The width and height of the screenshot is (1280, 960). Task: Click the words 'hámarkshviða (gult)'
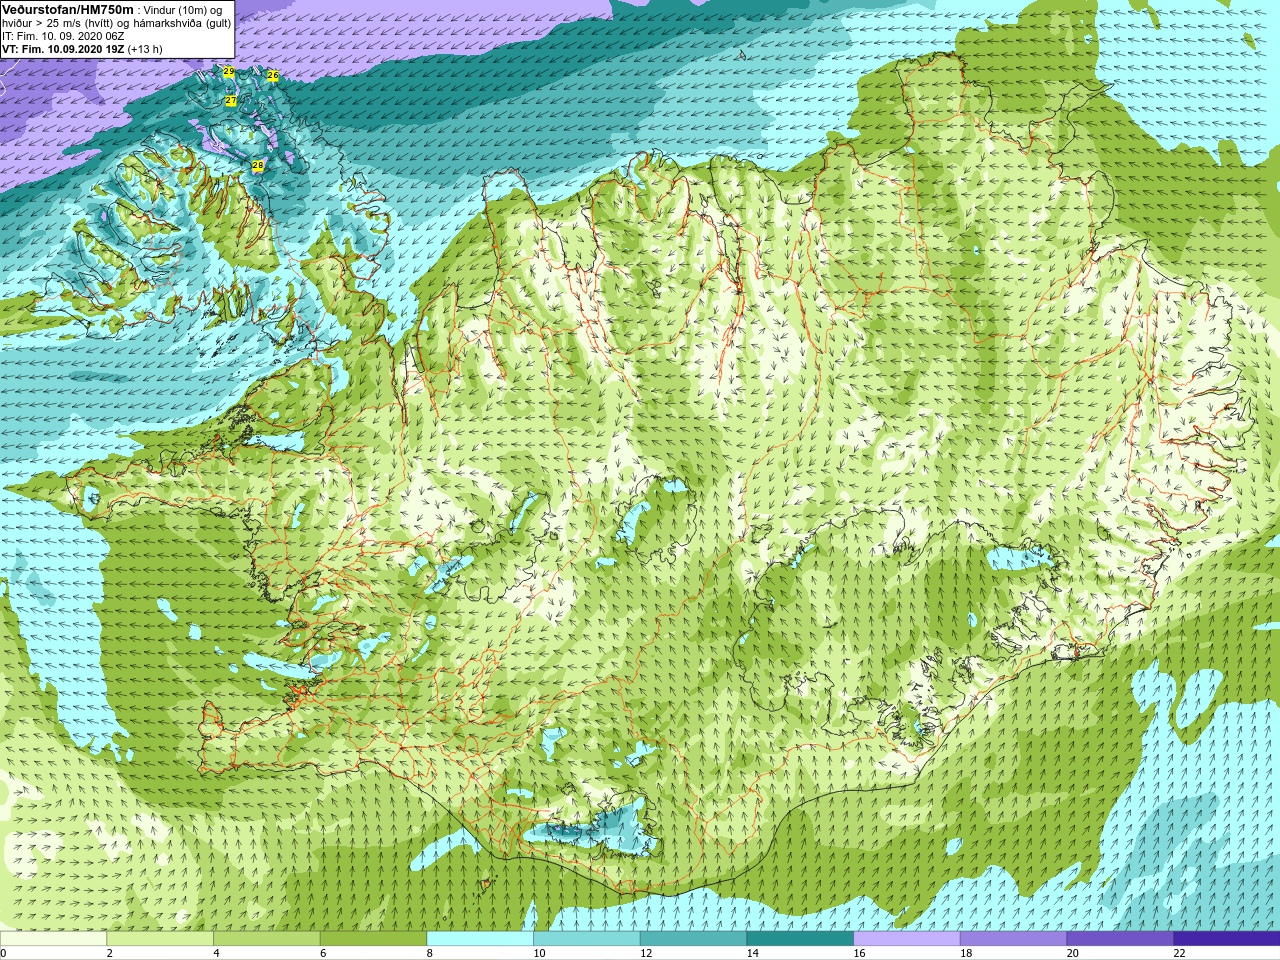click(182, 23)
